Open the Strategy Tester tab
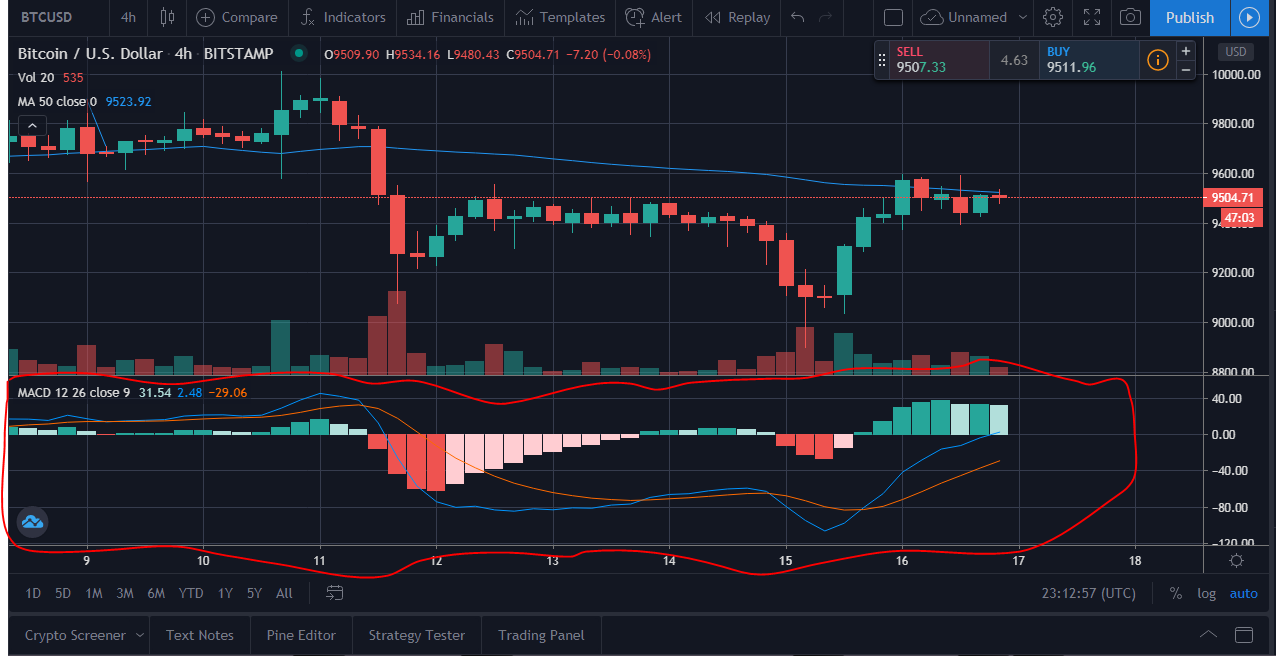 416,634
